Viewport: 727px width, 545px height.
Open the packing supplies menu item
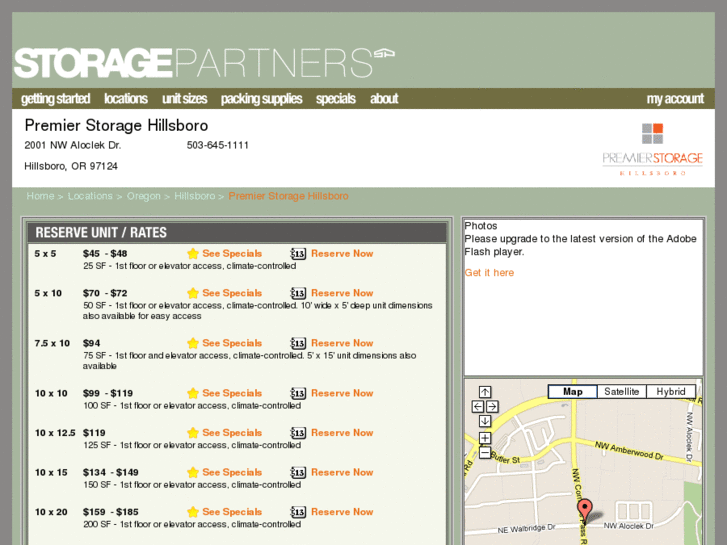tap(261, 98)
